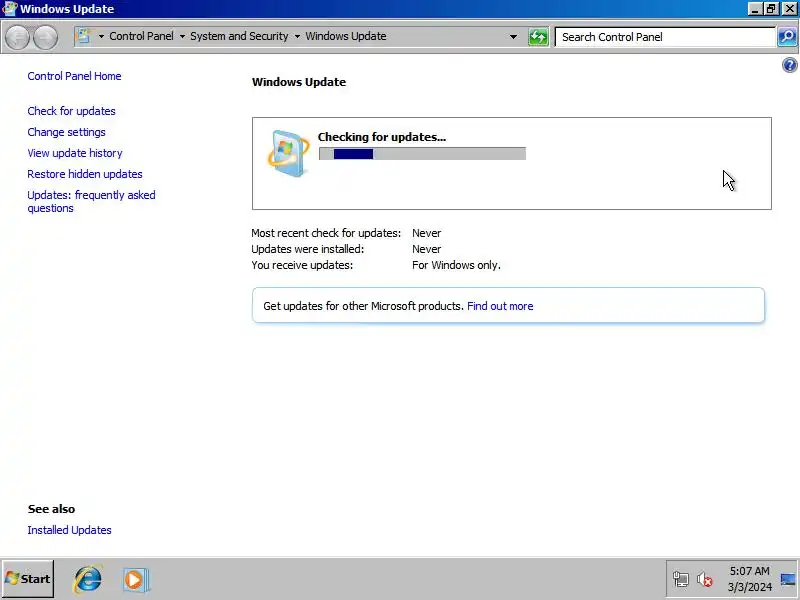This screenshot has height=600, width=800.
Task: Click the green refresh button beside address bar
Action: point(538,37)
